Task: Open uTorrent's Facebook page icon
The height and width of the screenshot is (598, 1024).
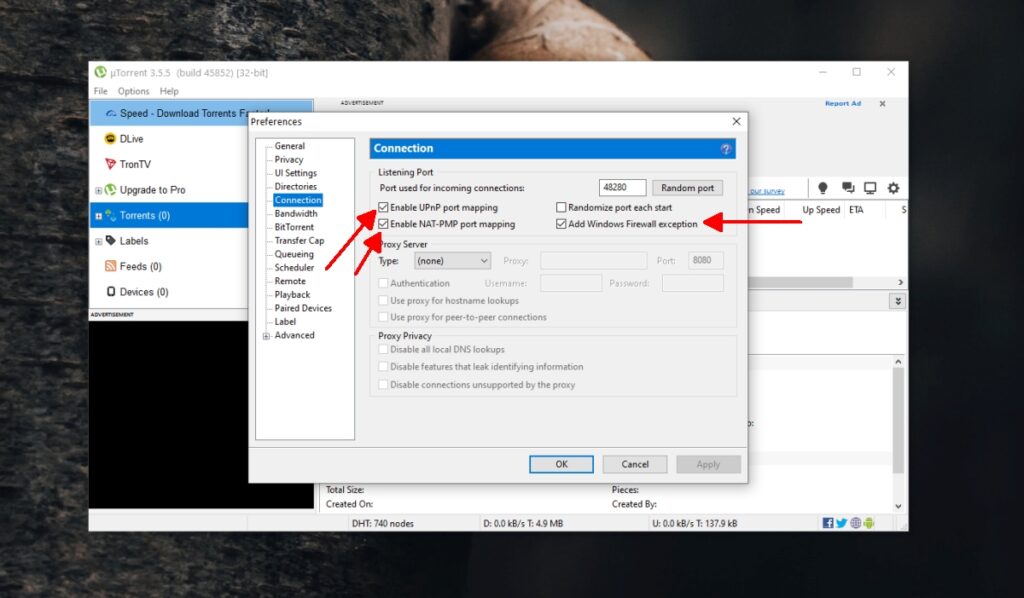Action: pyautogui.click(x=828, y=522)
